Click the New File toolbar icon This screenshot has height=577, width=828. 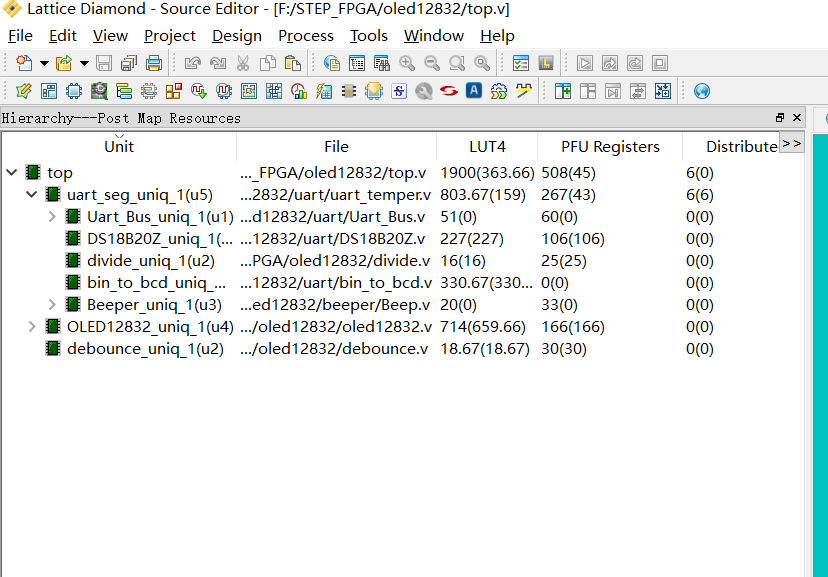[x=24, y=63]
